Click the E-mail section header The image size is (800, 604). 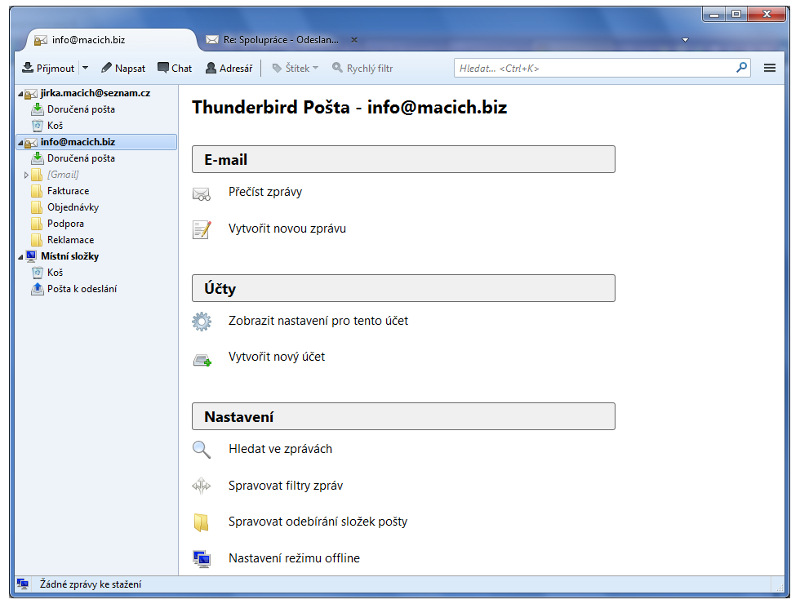404,159
